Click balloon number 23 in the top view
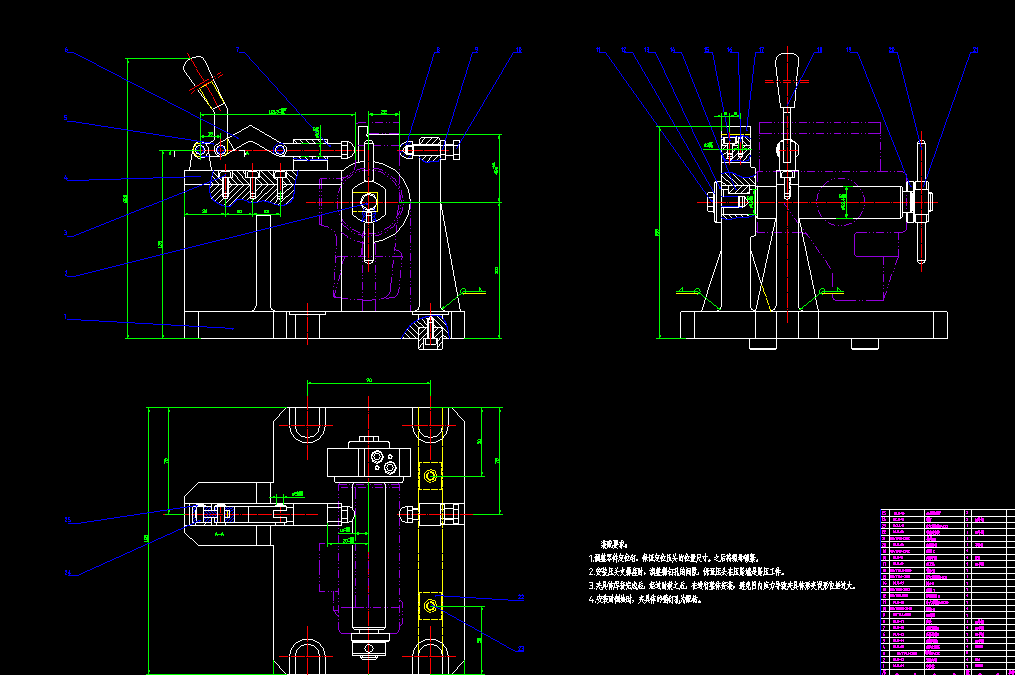This screenshot has height=675, width=1015. [521, 648]
